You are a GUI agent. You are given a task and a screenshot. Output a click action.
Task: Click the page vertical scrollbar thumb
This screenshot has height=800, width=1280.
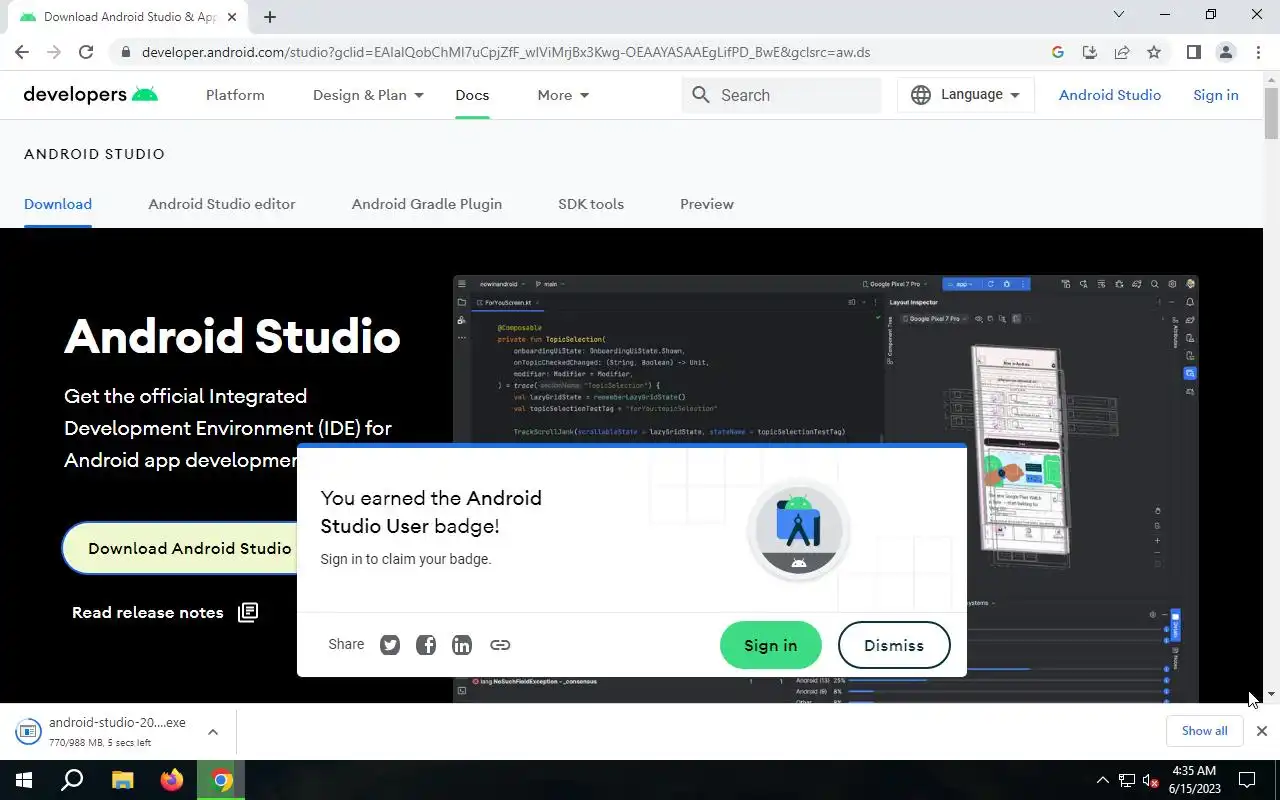[x=1271, y=113]
